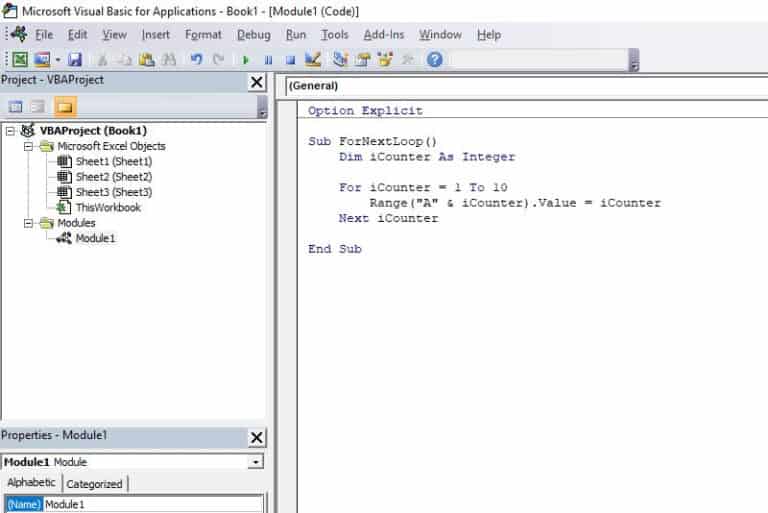
Task: Run the macro with the green play icon
Action: 246,60
